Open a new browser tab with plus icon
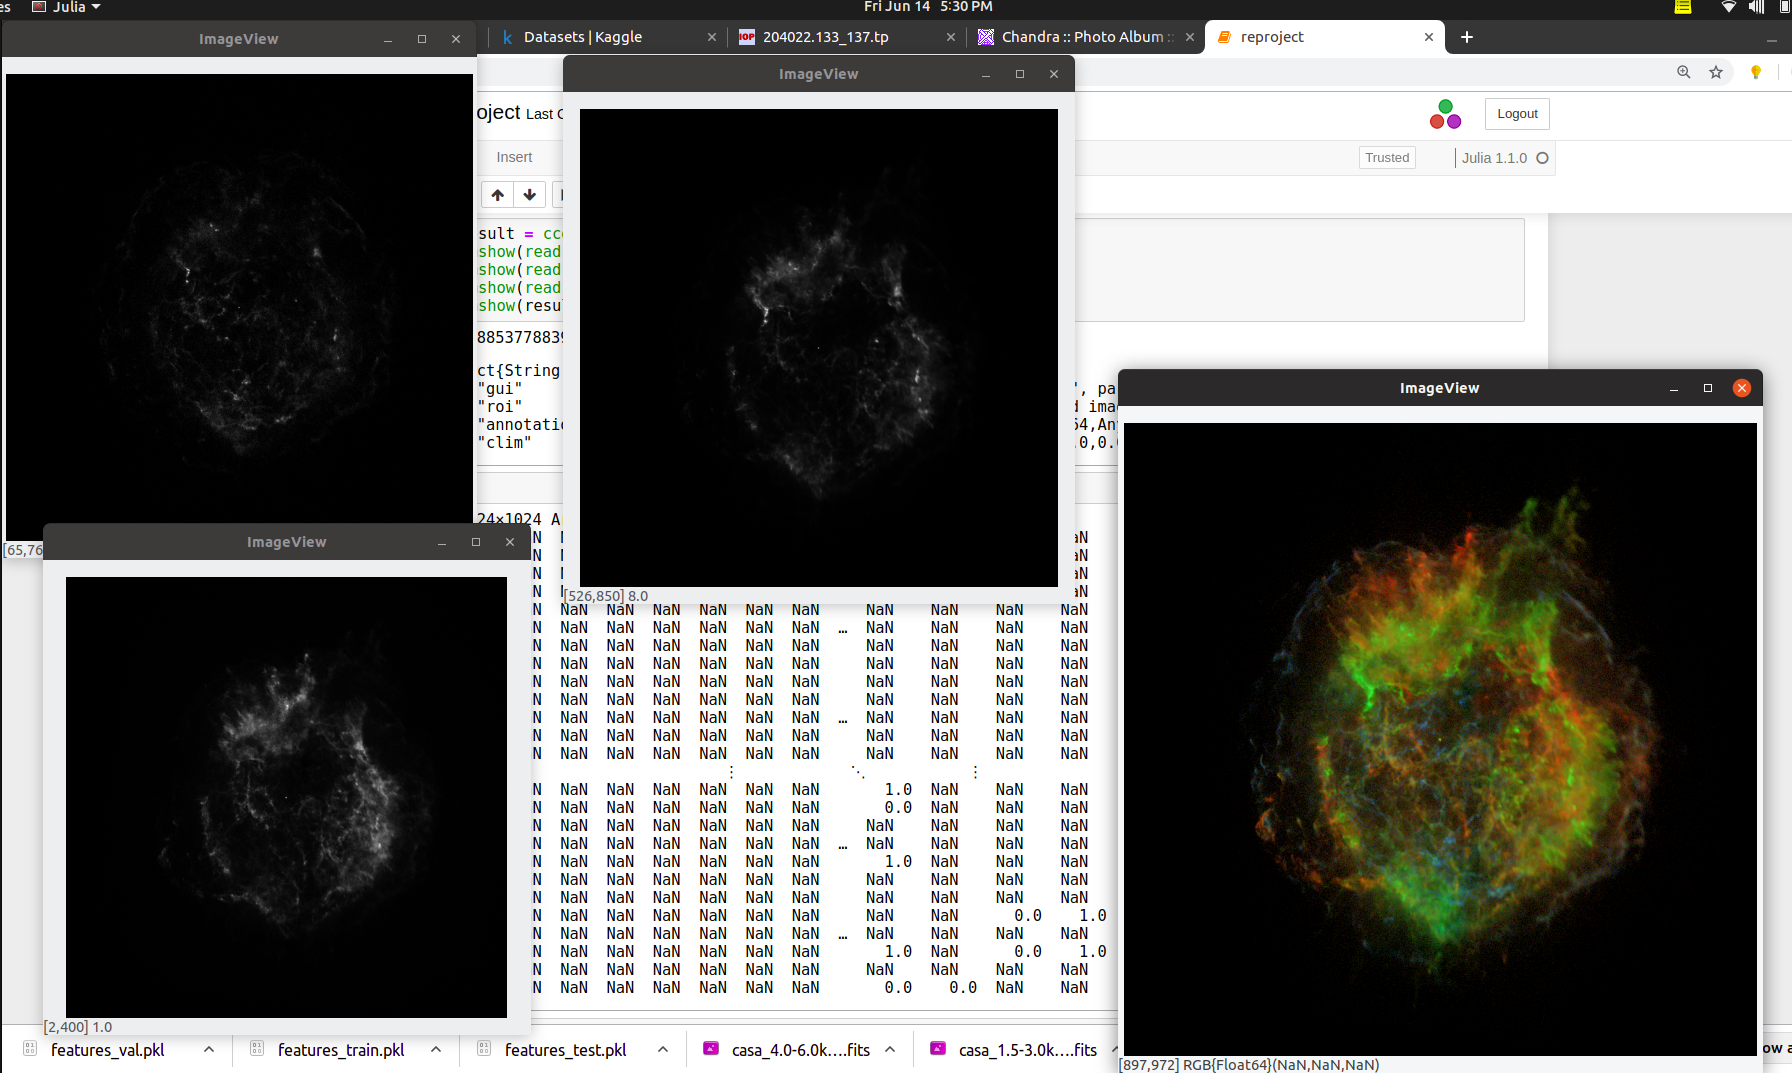Viewport: 1792px width, 1073px height. [x=1467, y=37]
